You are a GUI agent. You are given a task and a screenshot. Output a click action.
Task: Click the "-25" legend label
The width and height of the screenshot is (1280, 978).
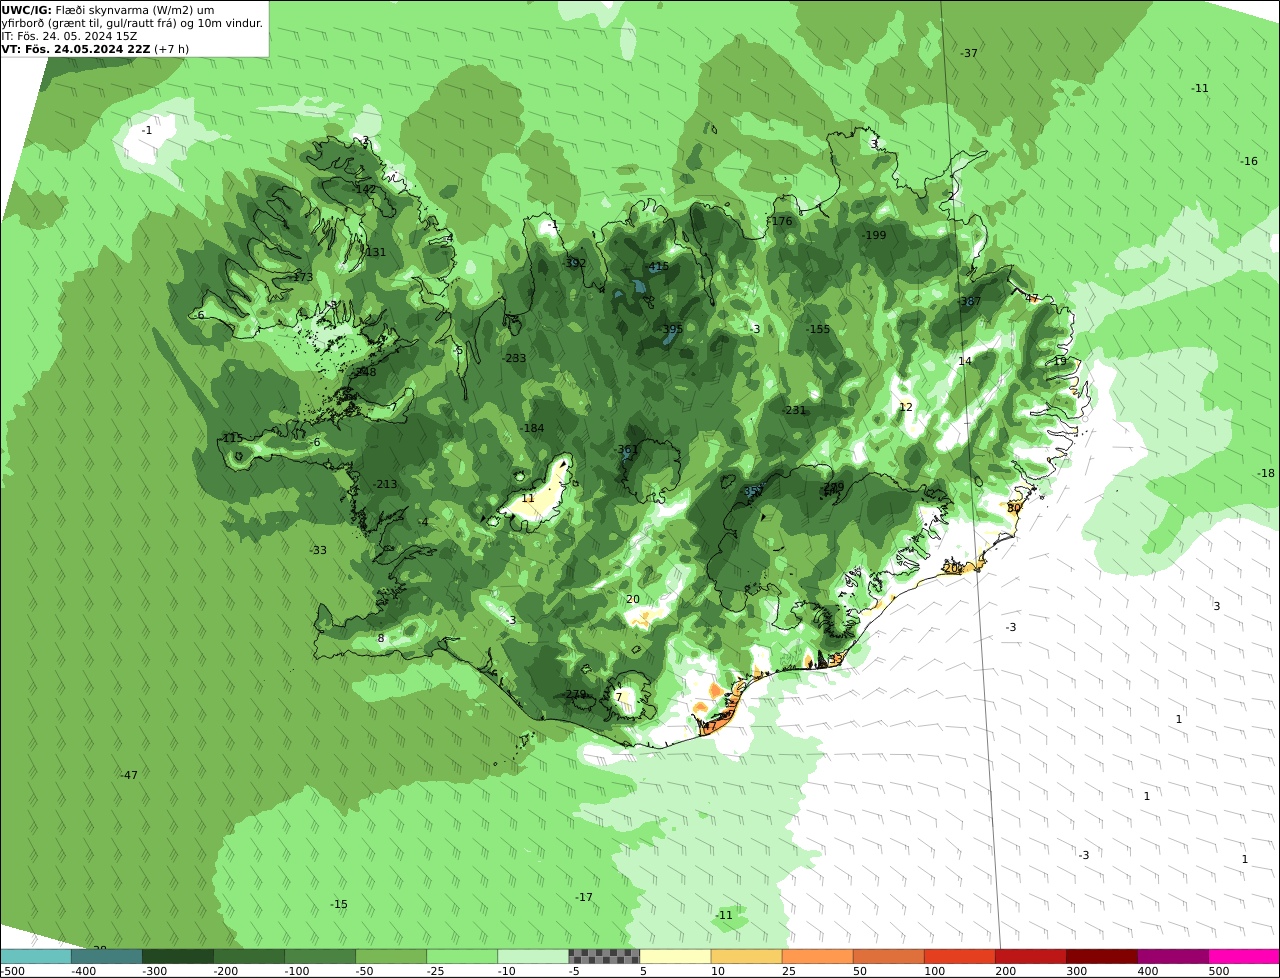point(436,971)
